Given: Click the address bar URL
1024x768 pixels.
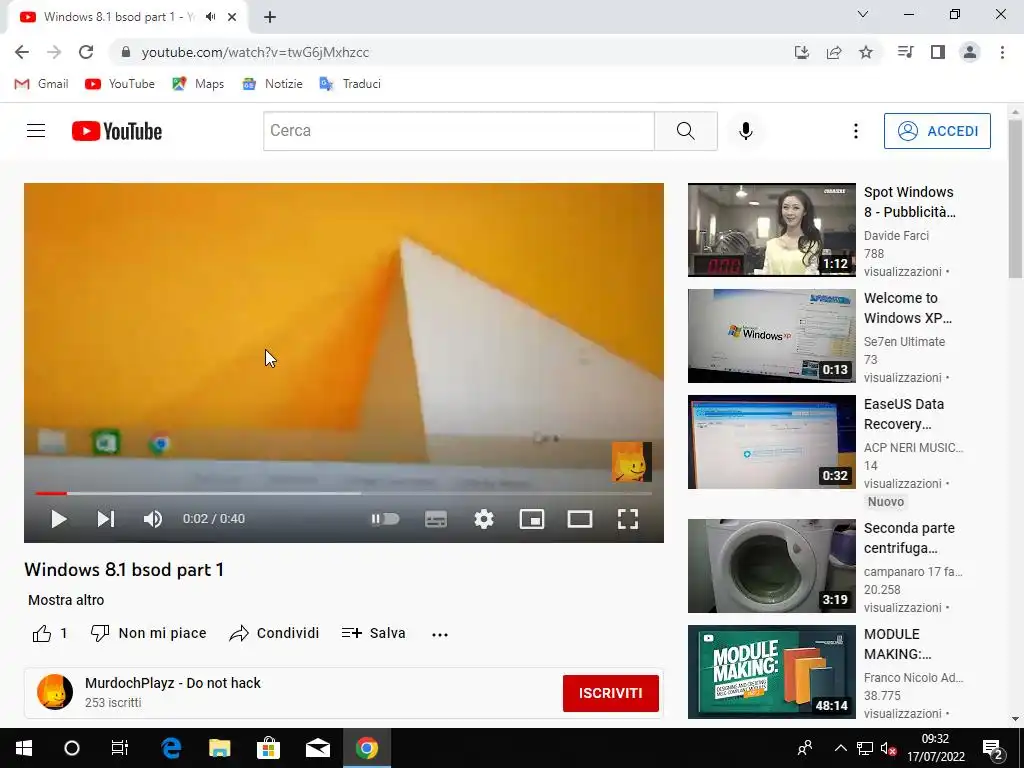Looking at the screenshot, I should pyautogui.click(x=255, y=52).
